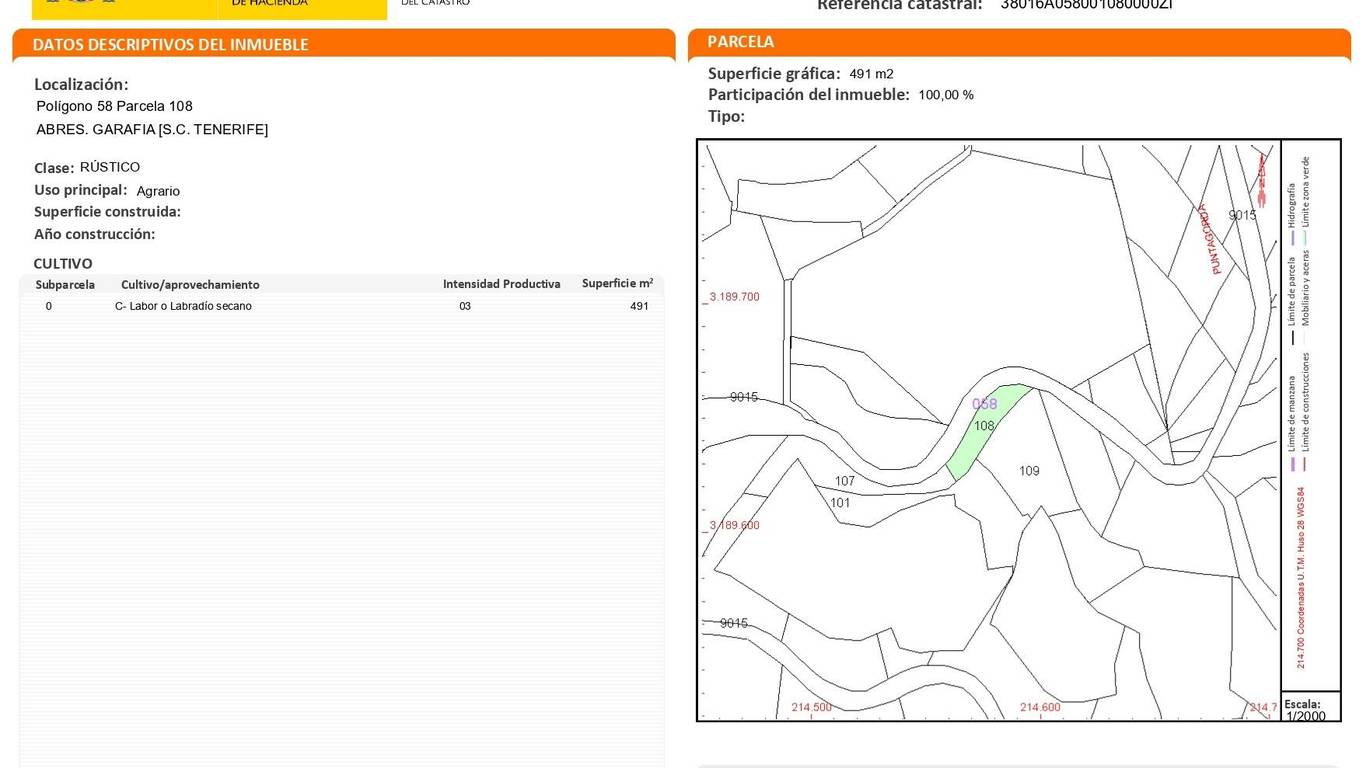Click the DATOS DESCRIPTIVOS DEL INMUEBLE header
Screen dimensions: 1366x768
pyautogui.click(x=171, y=45)
